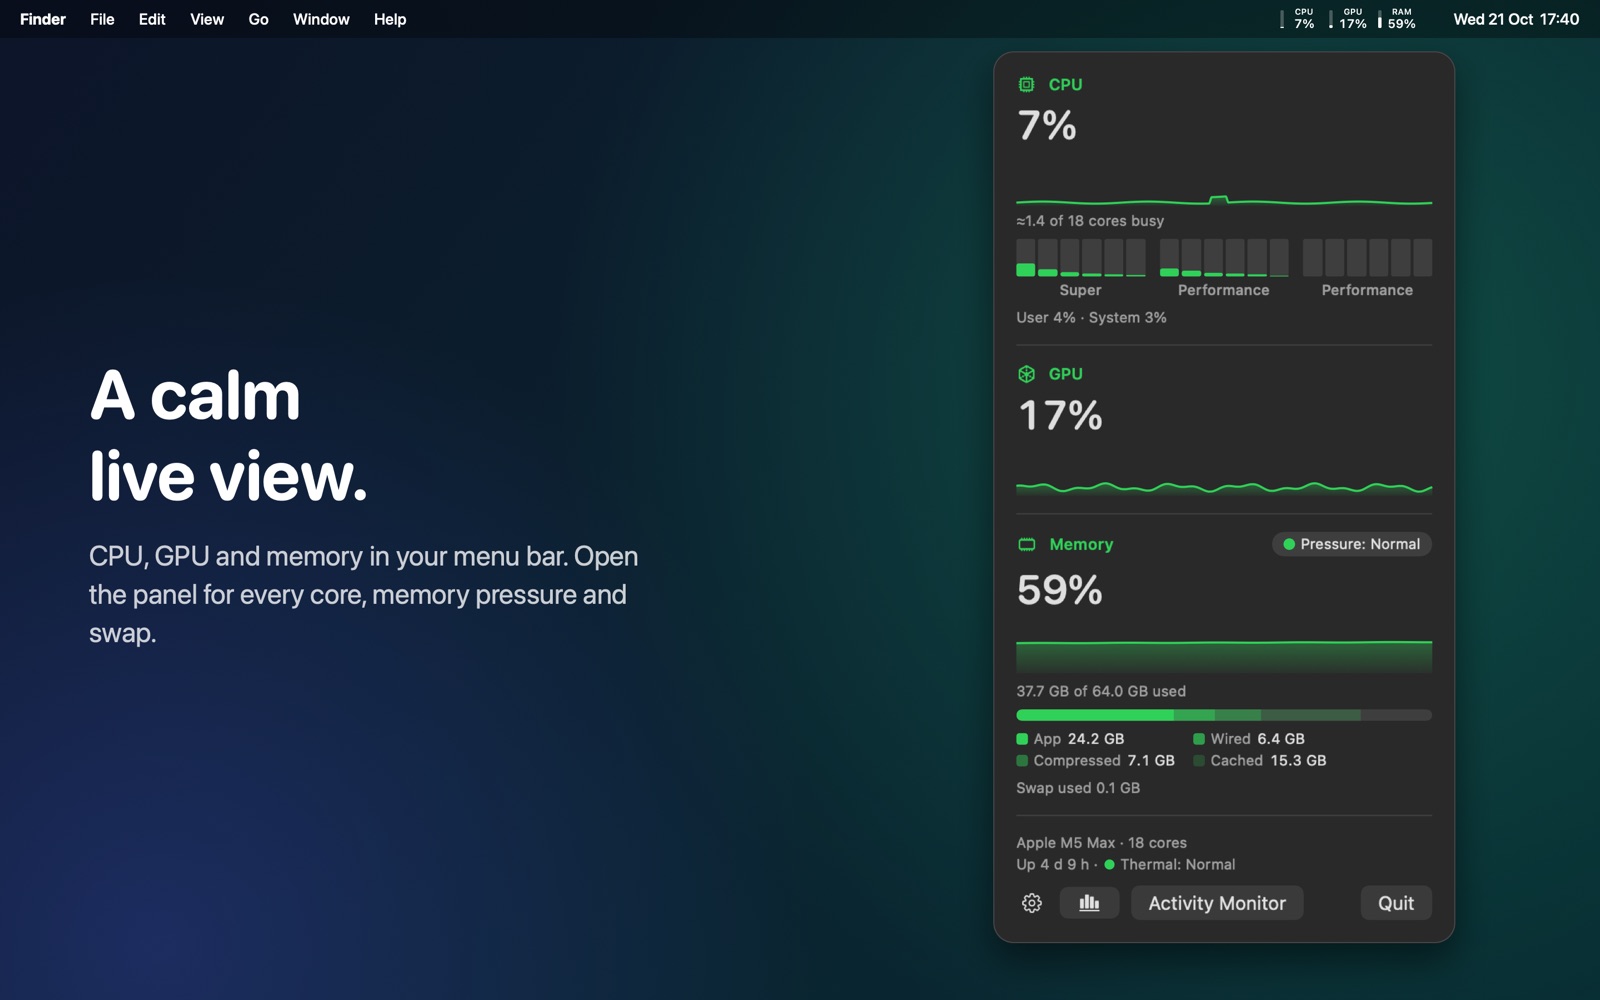Open the View menu

pyautogui.click(x=207, y=19)
